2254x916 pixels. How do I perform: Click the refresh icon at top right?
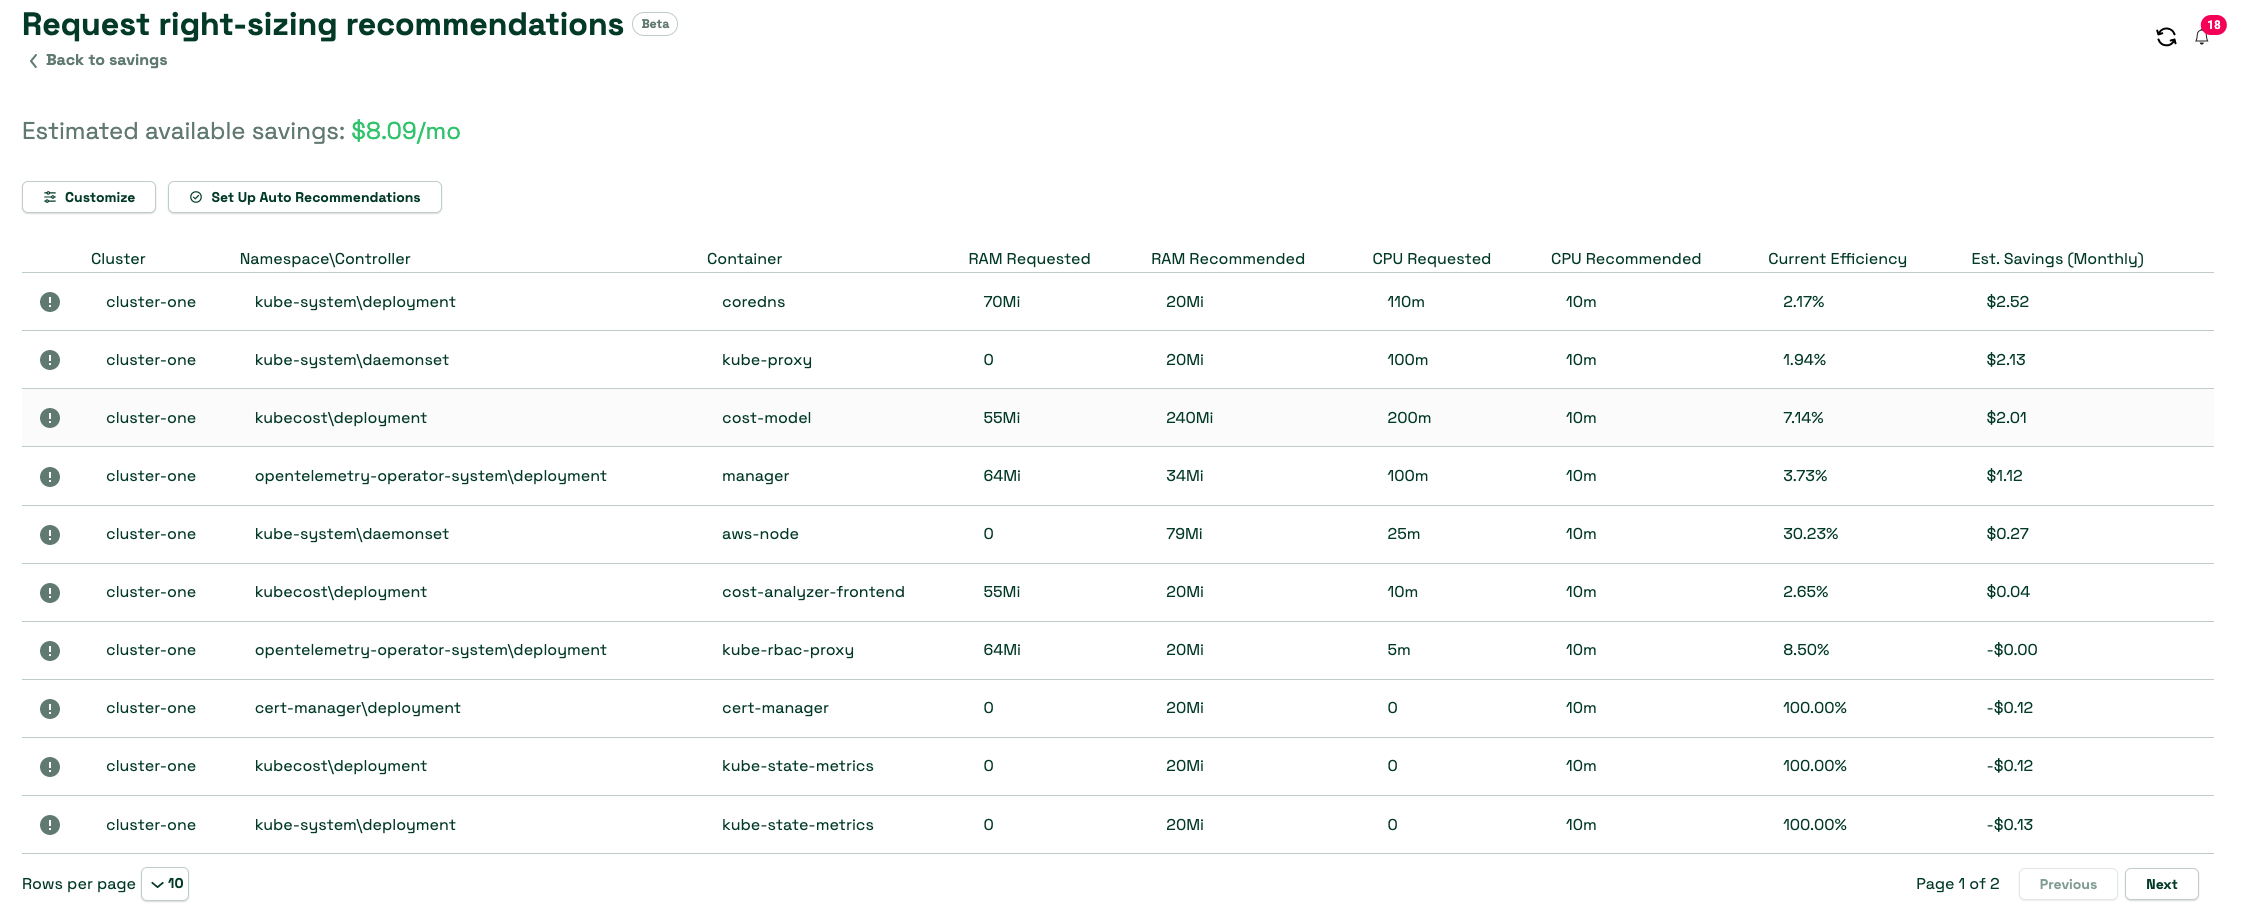2166,37
